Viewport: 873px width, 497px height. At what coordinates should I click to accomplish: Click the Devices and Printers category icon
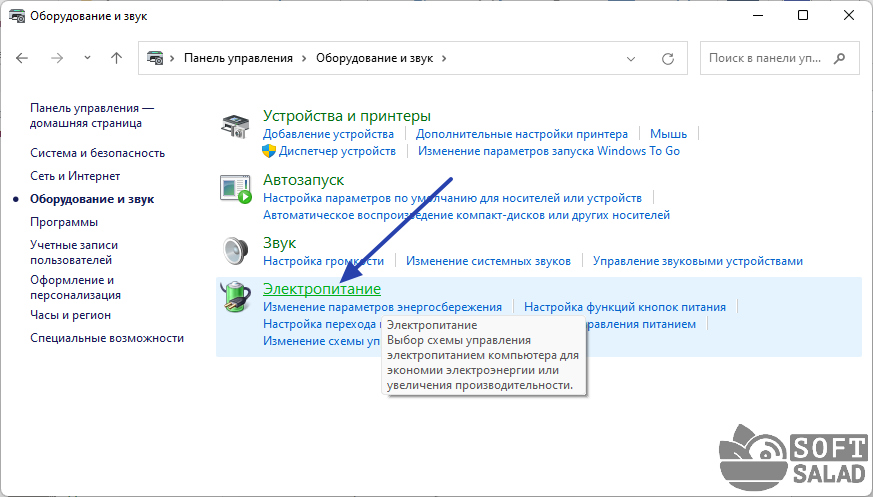click(236, 126)
